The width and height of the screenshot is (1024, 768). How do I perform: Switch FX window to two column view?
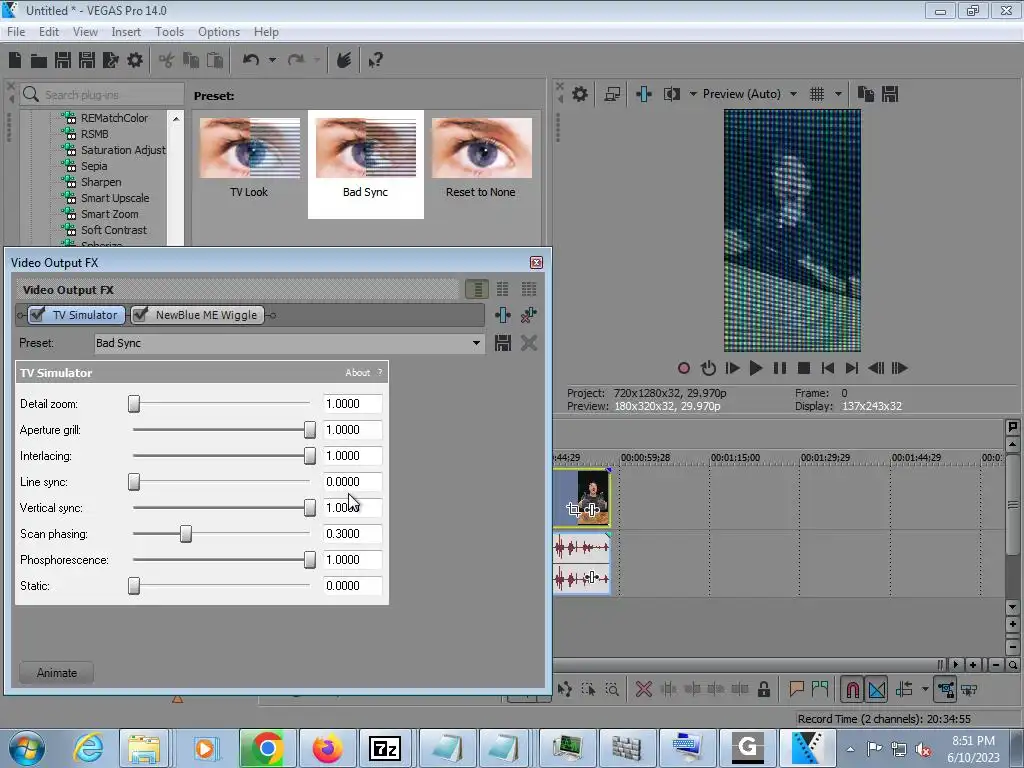(x=502, y=289)
